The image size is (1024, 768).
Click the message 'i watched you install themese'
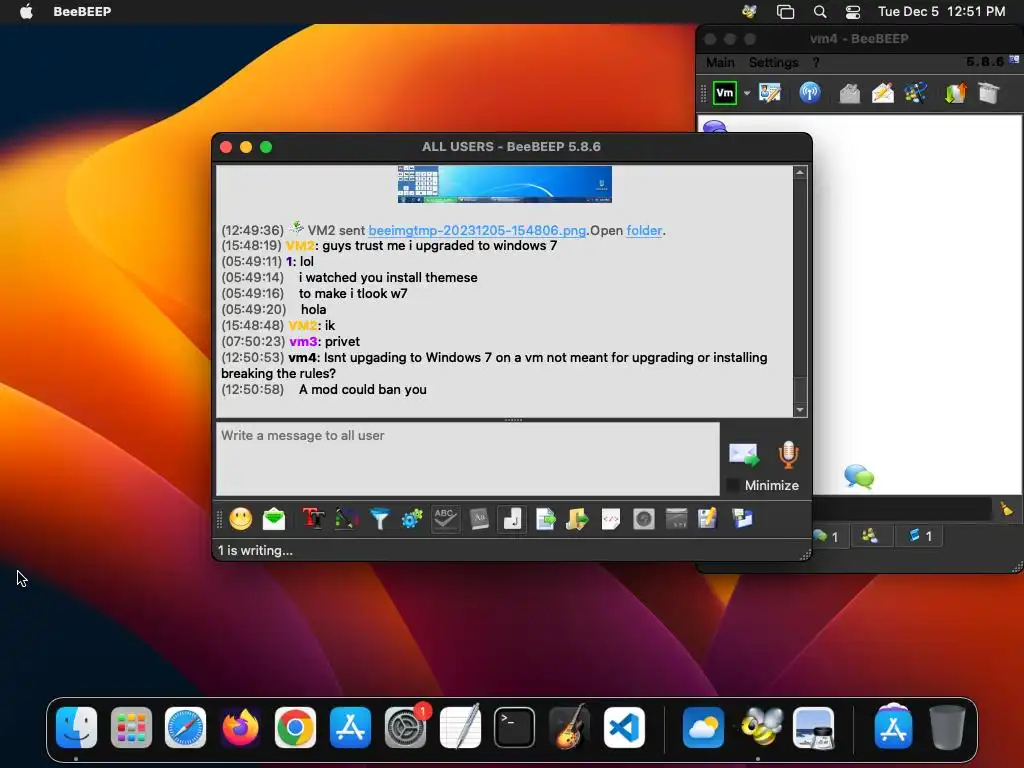[388, 278]
